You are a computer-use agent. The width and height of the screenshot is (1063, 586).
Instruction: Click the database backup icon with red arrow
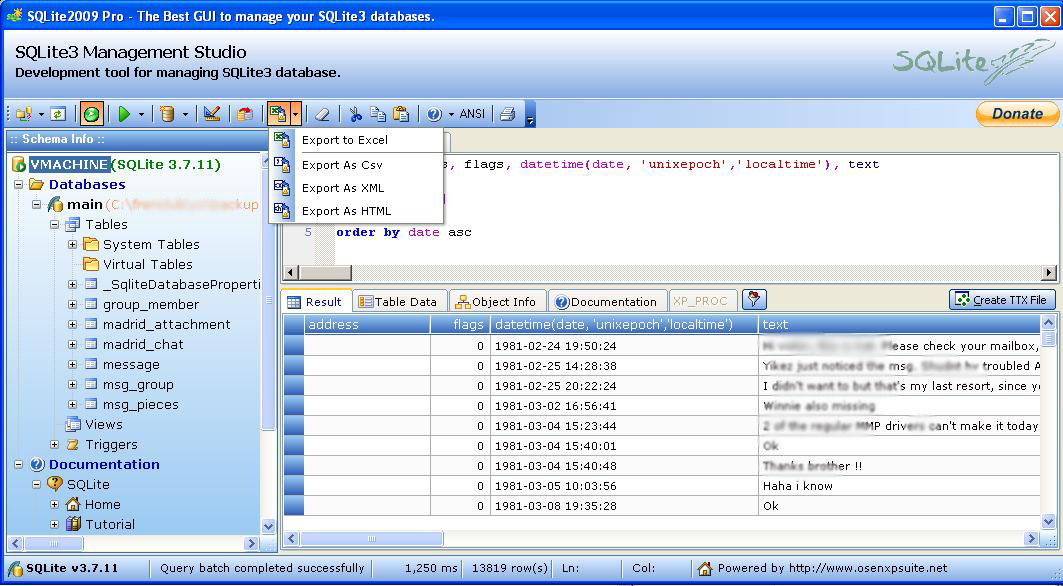245,114
